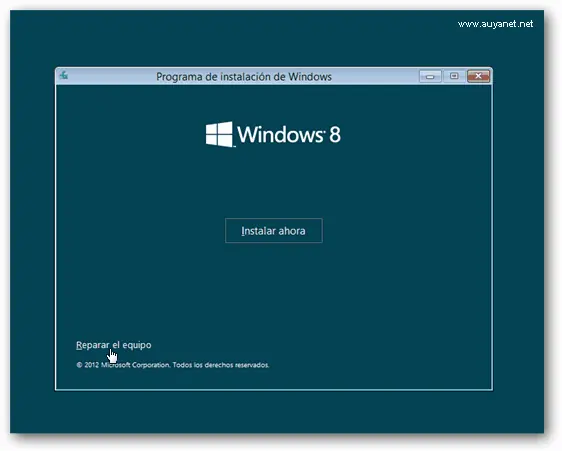Click the Microsoft Corporation copyright text
The image size is (562, 451).
[x=173, y=365]
